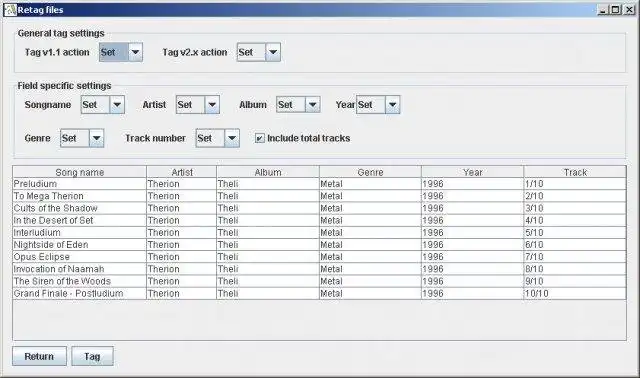Expand the Artist action dropdown
This screenshot has height=378, width=640.
coord(198,105)
